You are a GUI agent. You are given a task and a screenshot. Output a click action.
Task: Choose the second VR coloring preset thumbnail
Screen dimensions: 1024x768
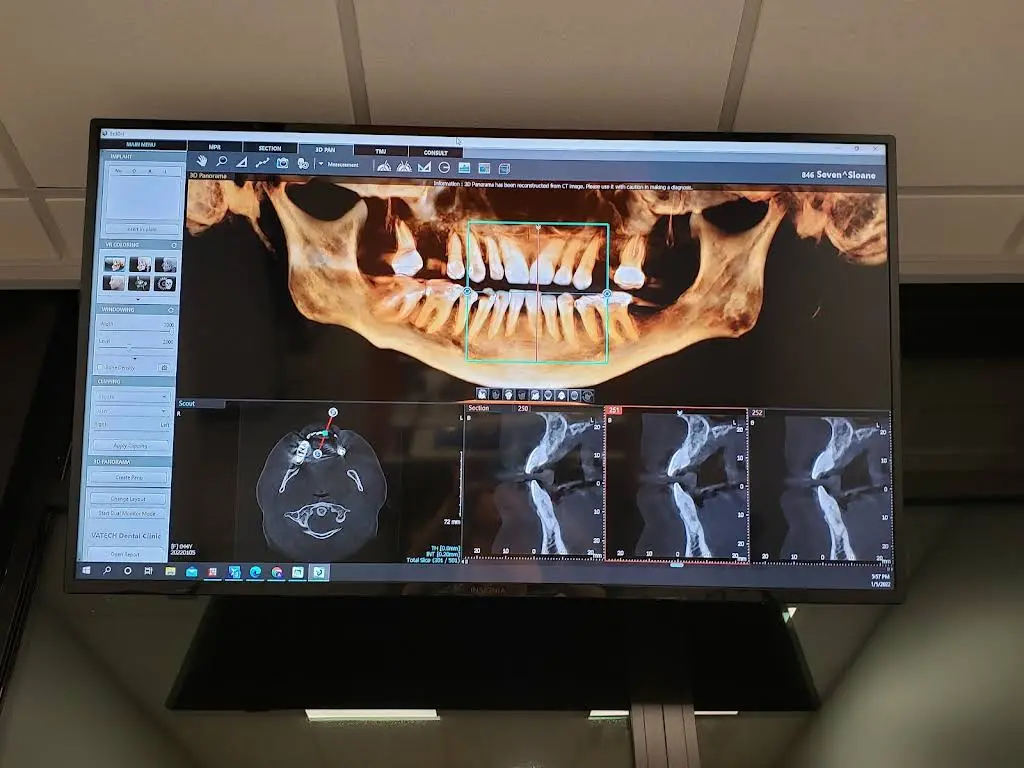coord(140,264)
